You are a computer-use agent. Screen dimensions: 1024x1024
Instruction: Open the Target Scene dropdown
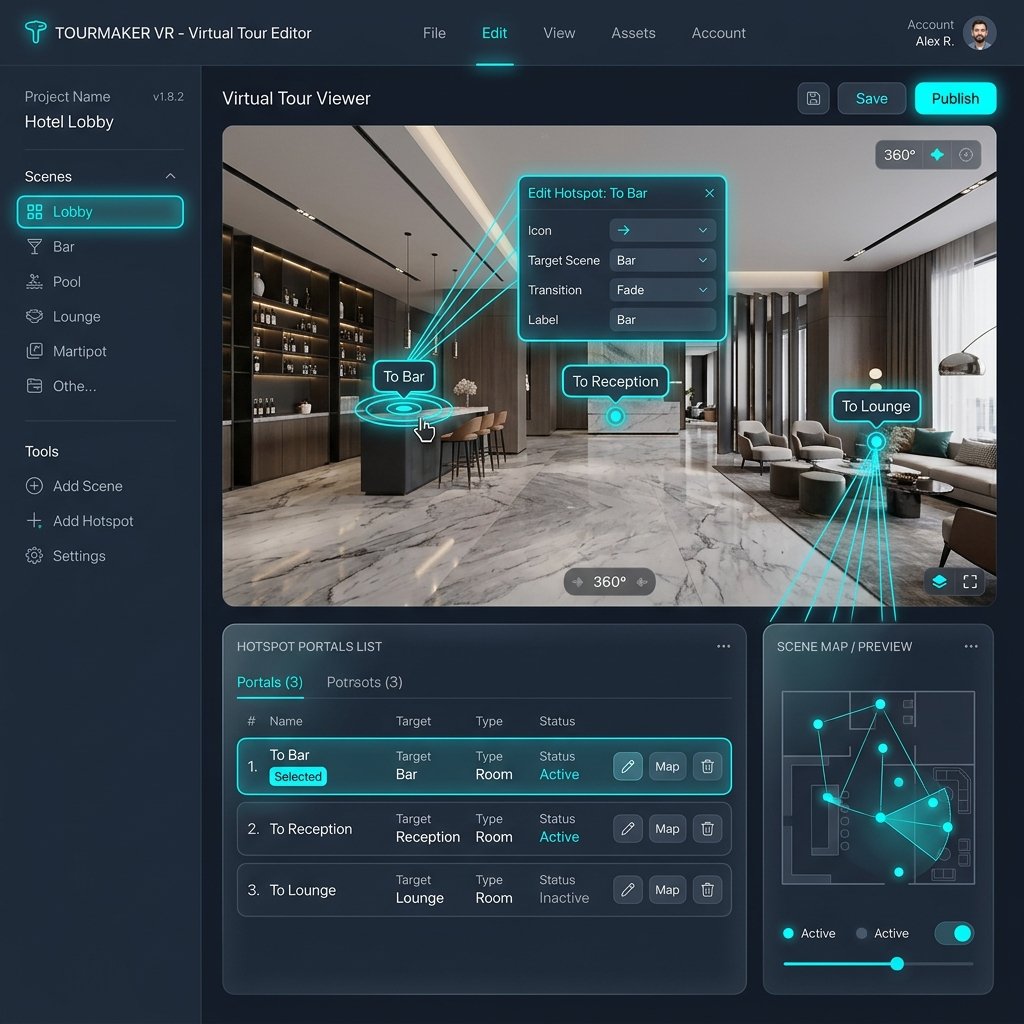(662, 260)
